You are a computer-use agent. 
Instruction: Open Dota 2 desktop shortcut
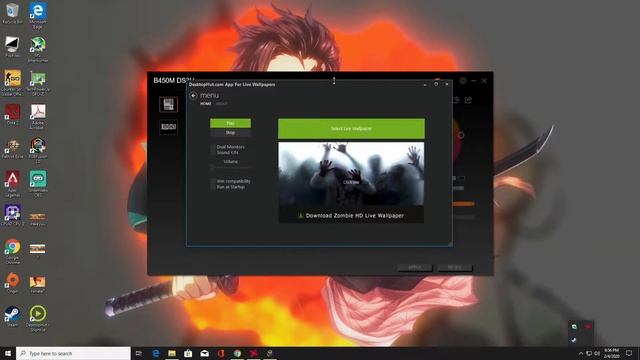pyautogui.click(x=12, y=114)
